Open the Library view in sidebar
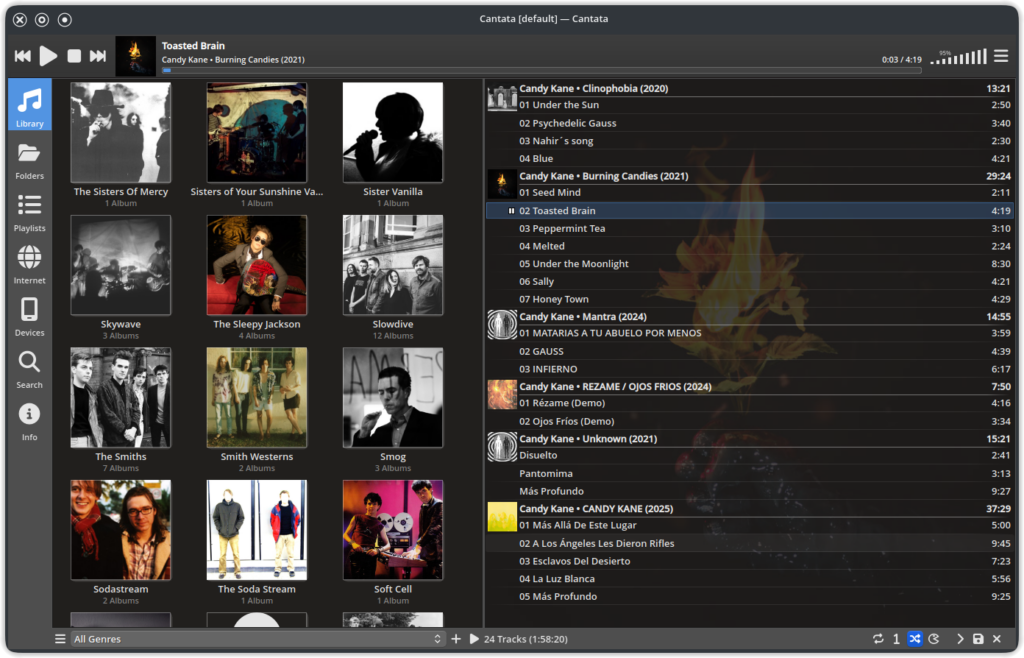This screenshot has height=658, width=1024. coord(30,105)
